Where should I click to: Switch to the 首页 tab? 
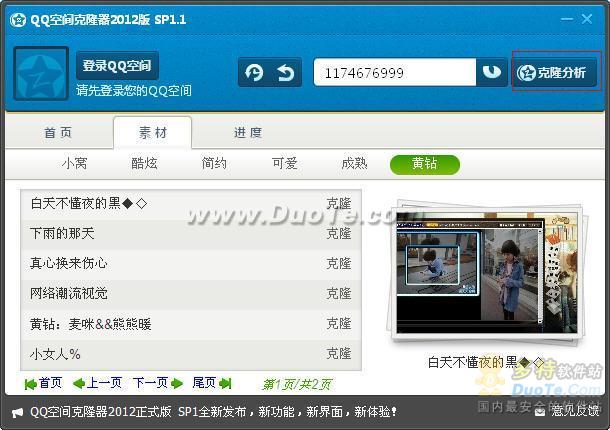point(58,133)
